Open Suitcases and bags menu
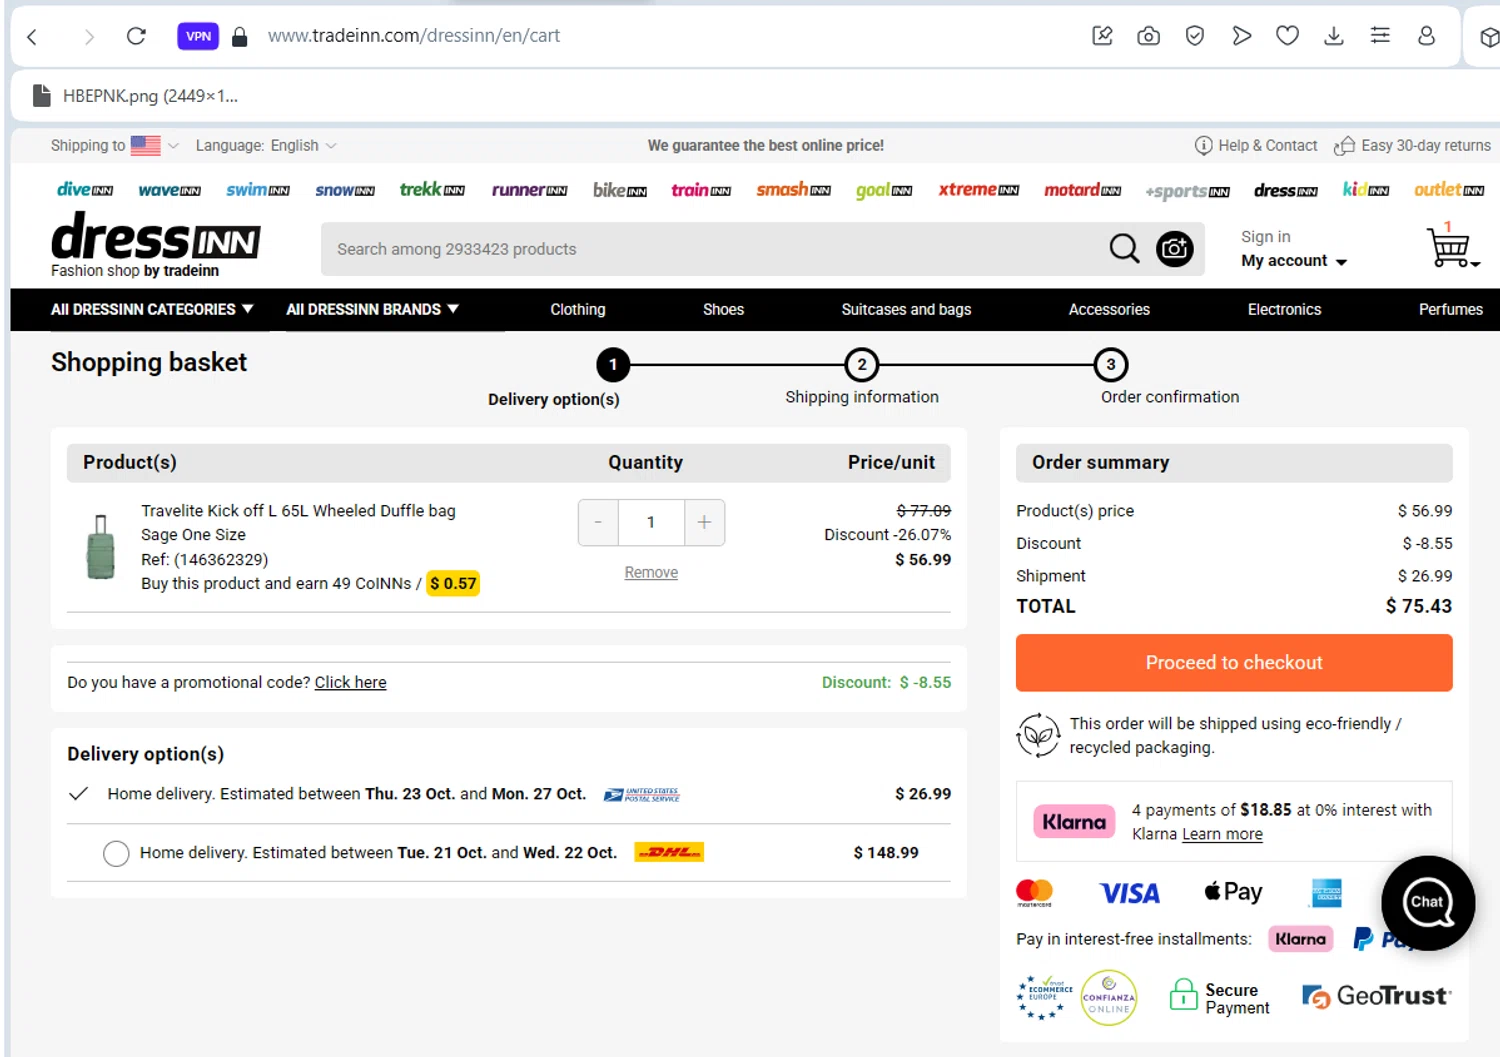This screenshot has height=1057, width=1500. pyautogui.click(x=906, y=310)
